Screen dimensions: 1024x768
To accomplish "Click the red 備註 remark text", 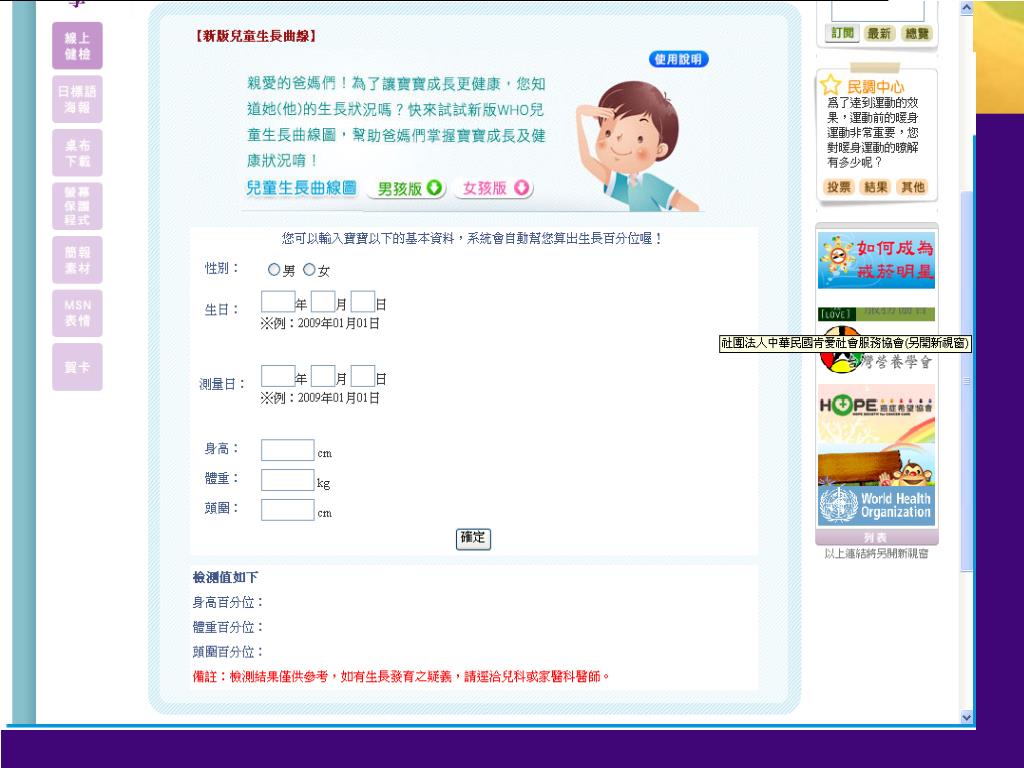I will (x=401, y=677).
